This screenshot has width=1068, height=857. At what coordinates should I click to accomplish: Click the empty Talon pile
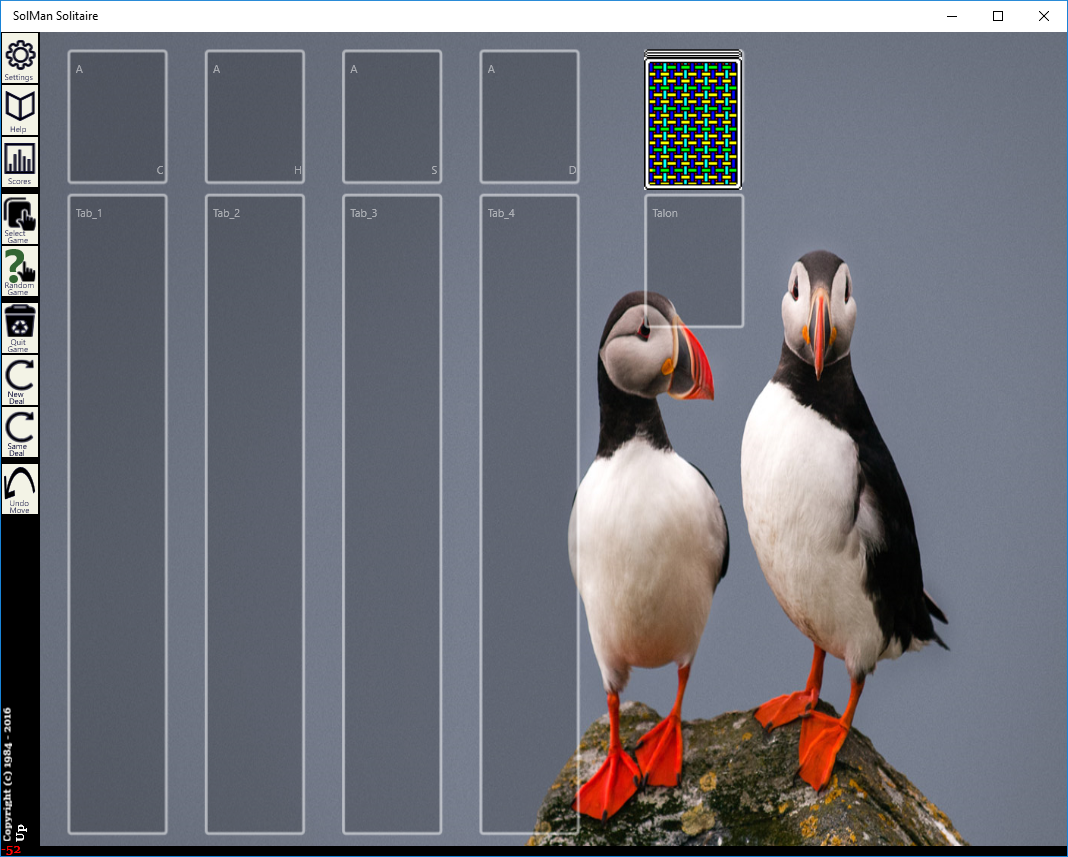[694, 260]
